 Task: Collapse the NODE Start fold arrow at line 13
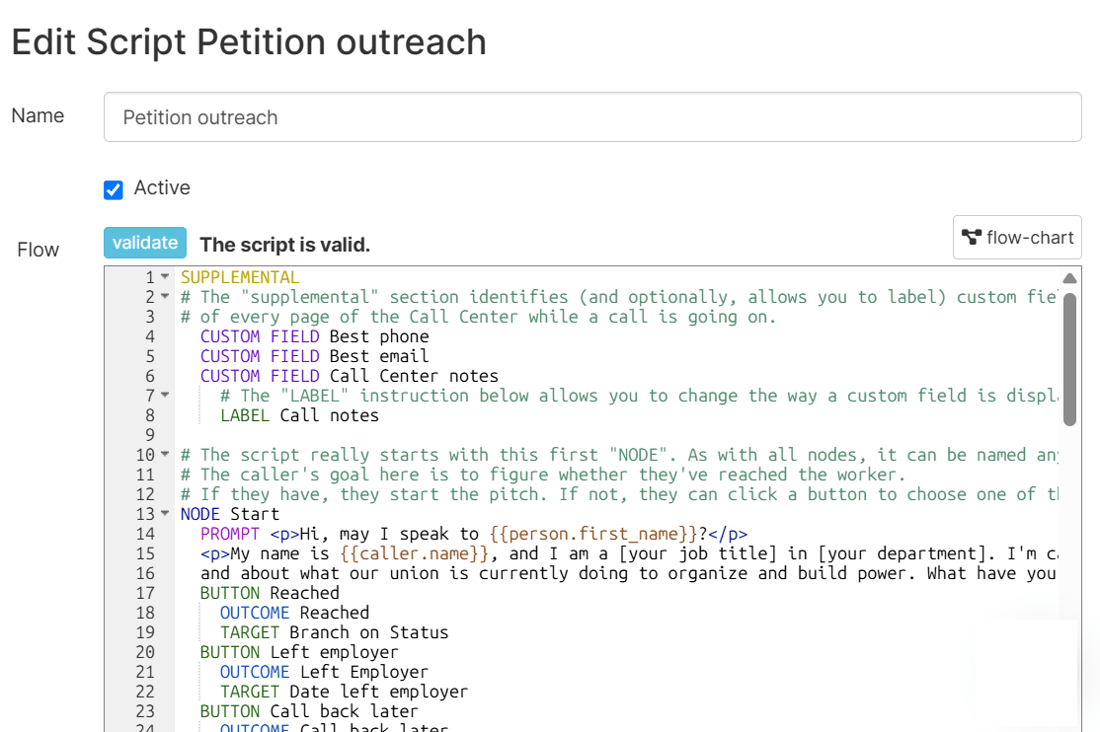[x=165, y=513]
